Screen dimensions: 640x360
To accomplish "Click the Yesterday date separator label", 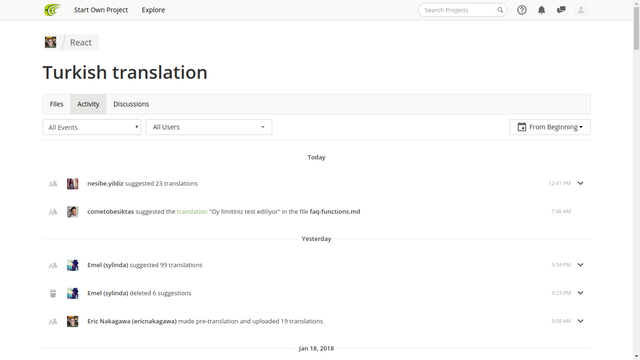I will point(316,239).
